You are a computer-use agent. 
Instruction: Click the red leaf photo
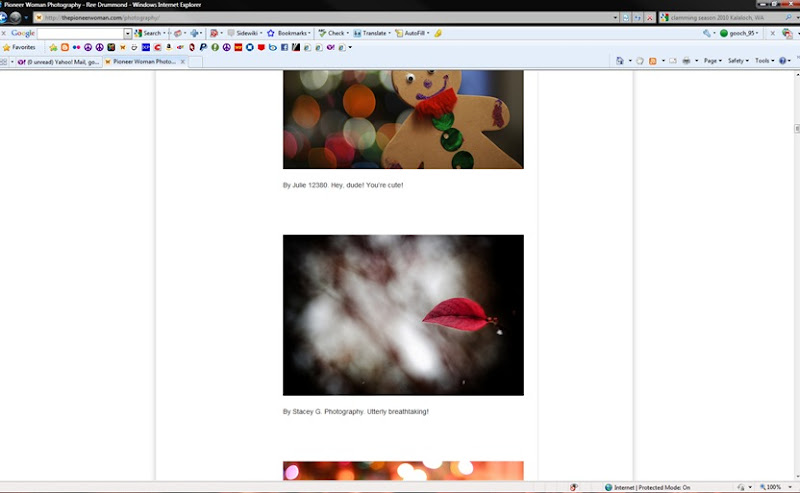pos(403,315)
